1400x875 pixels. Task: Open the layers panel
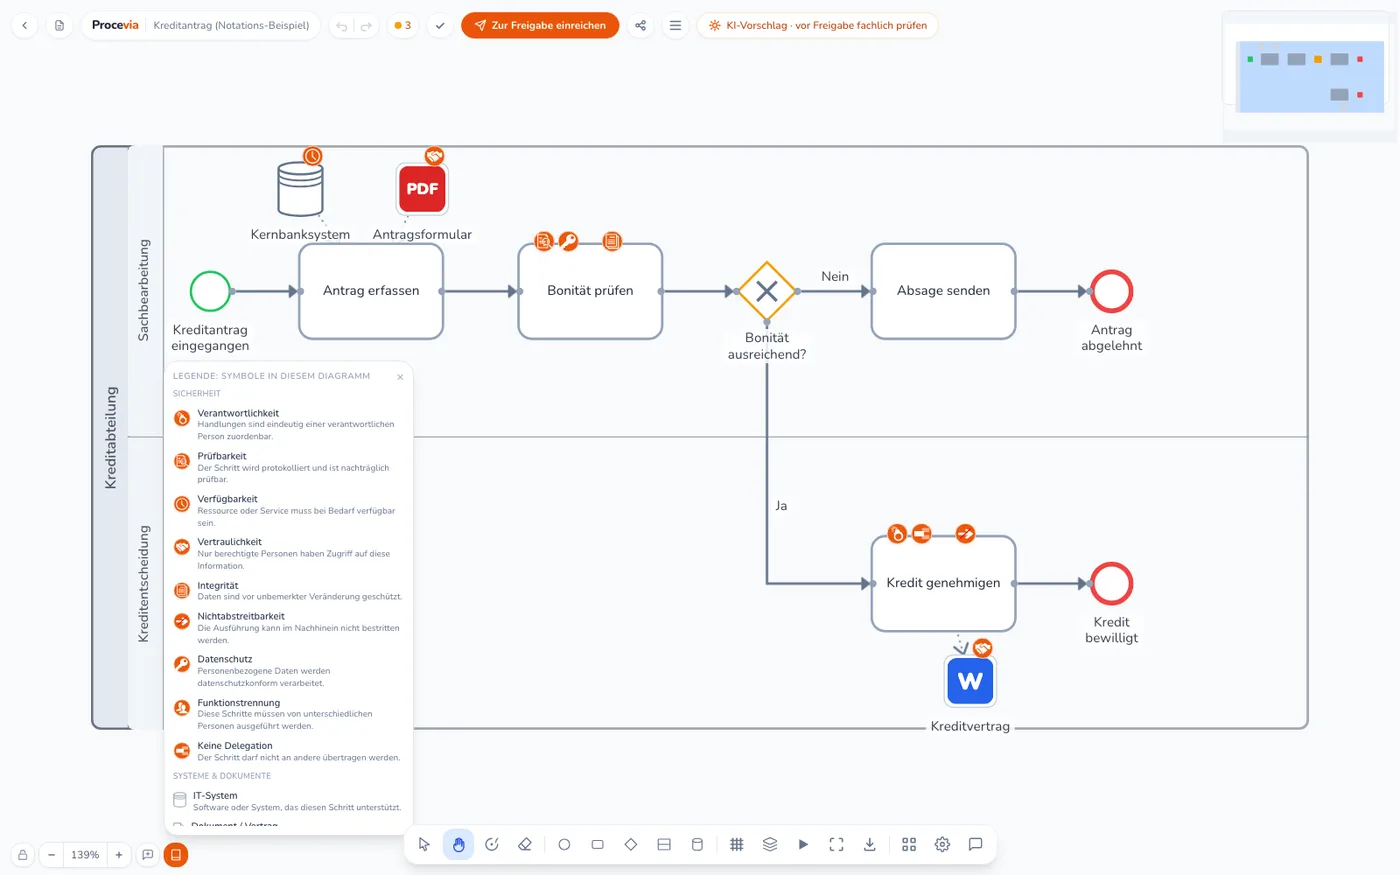770,845
